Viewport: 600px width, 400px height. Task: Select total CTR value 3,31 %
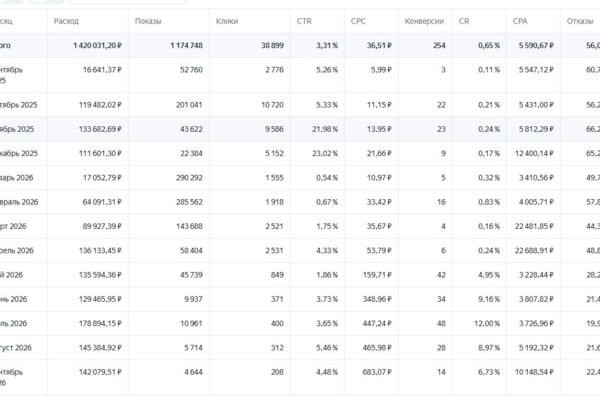(327, 46)
